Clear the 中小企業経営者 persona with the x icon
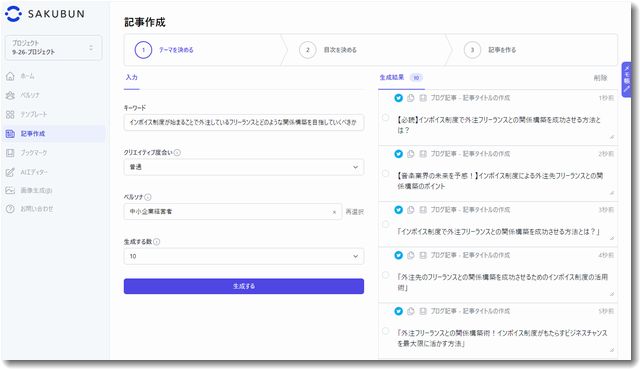The image size is (640, 369). click(334, 212)
